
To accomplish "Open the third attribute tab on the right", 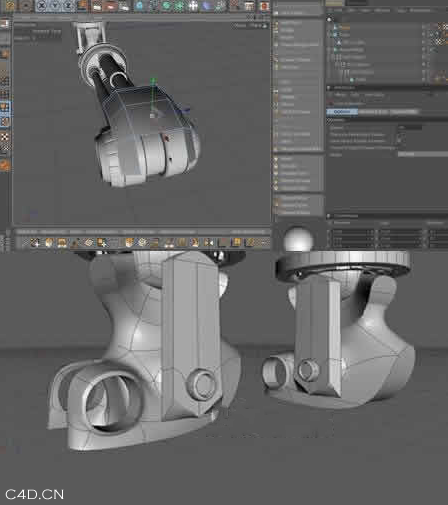I will click(x=404, y=112).
